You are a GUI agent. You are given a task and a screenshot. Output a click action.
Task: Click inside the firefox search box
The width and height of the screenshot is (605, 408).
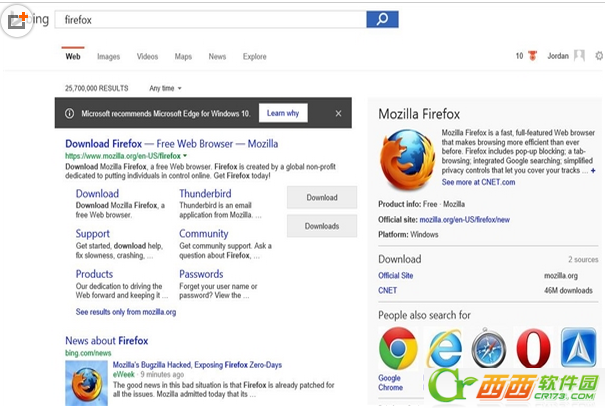click(x=211, y=19)
